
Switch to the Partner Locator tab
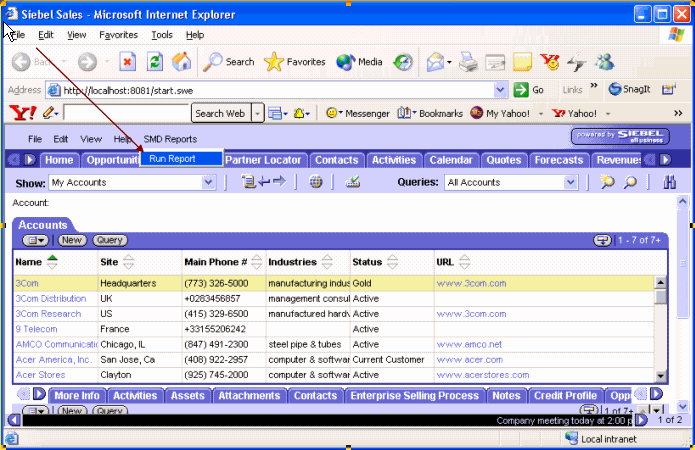point(263,160)
